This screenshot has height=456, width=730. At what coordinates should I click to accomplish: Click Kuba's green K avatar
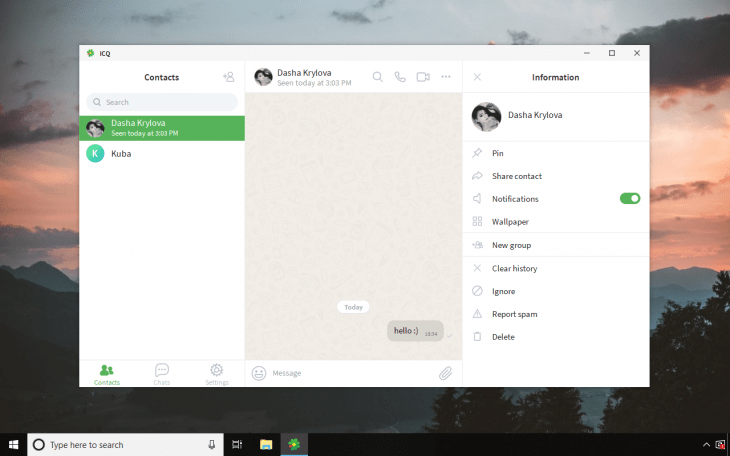click(95, 154)
